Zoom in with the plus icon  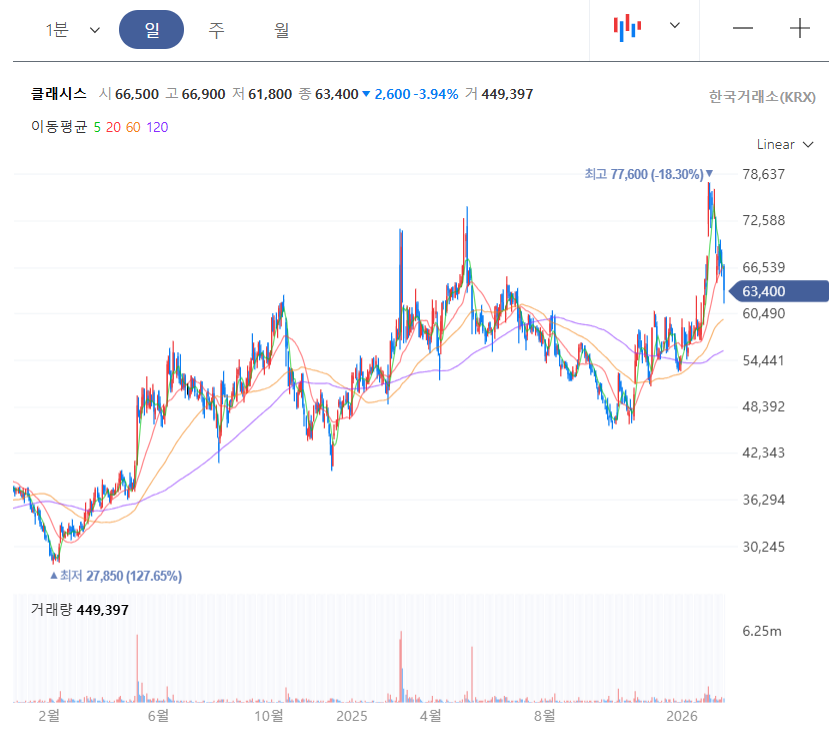click(799, 28)
